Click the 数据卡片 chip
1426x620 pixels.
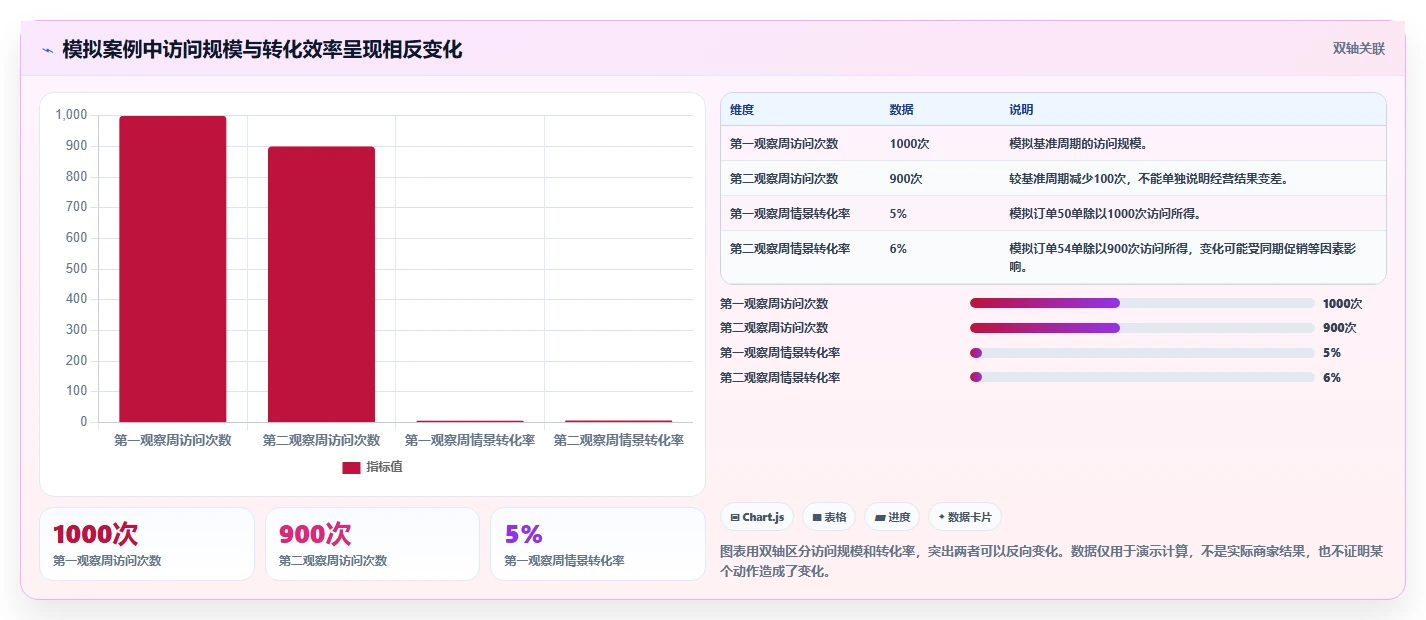(x=965, y=517)
